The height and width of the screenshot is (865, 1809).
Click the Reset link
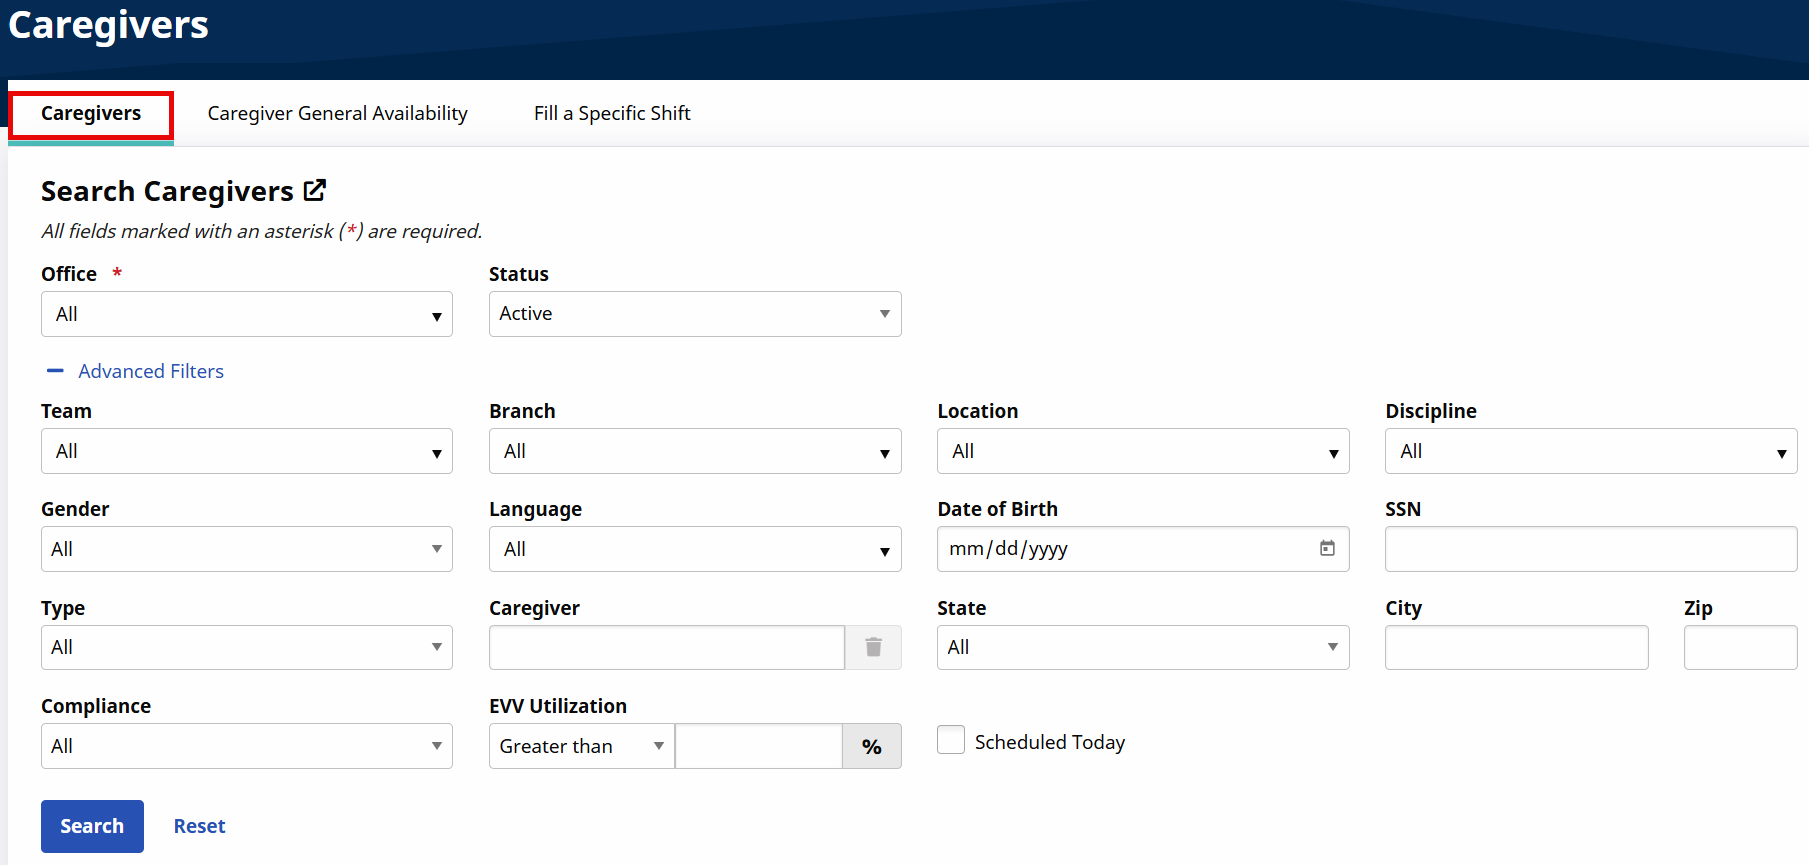coord(199,826)
